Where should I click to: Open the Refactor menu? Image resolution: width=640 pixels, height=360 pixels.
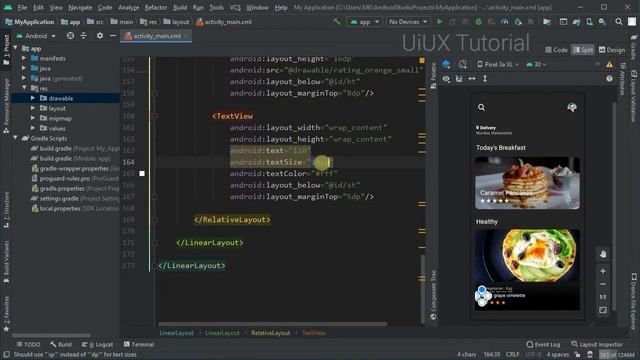pyautogui.click(x=156, y=7)
